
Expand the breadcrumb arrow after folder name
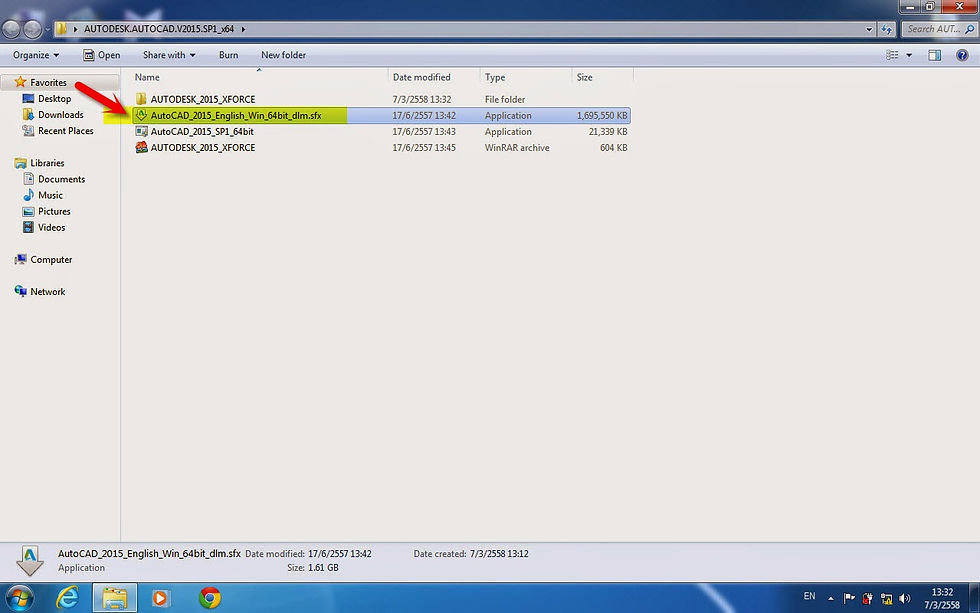243,29
